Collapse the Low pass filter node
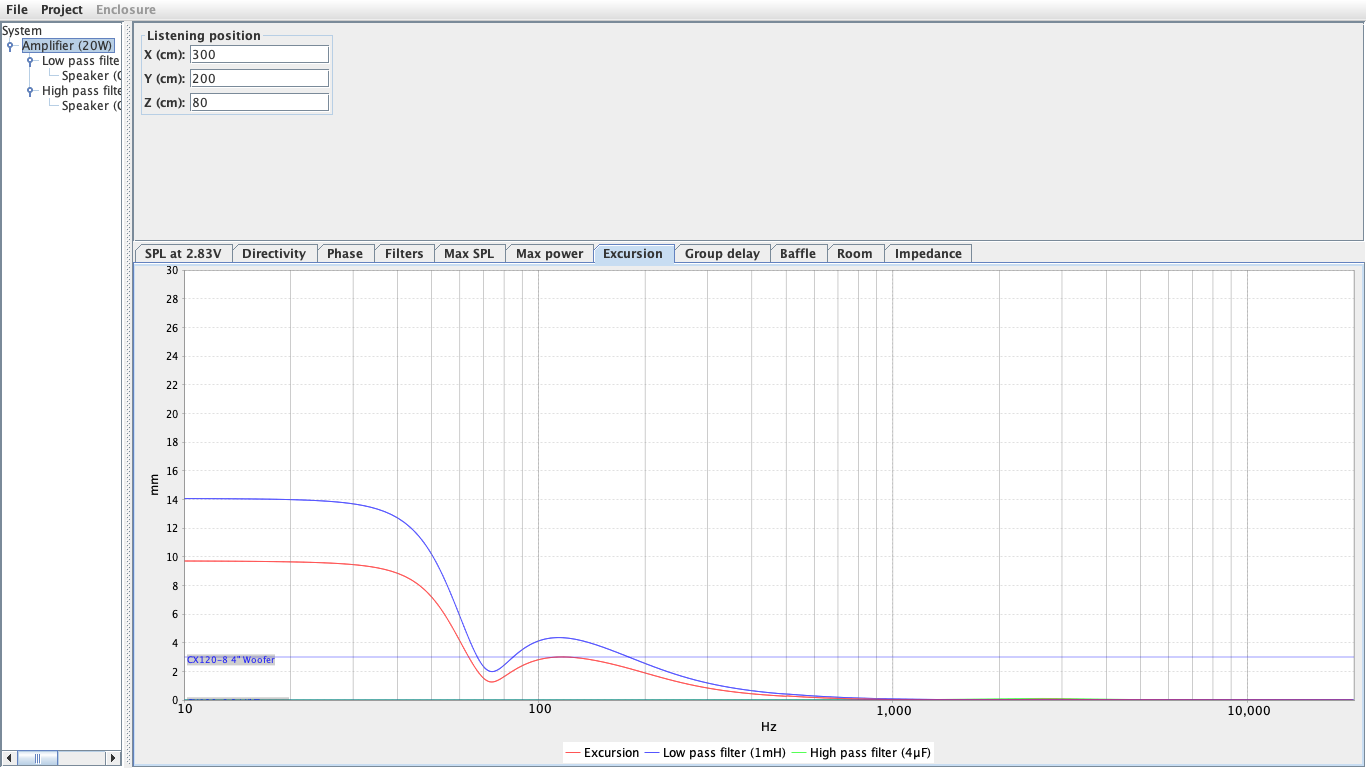1366x768 pixels. [30, 61]
